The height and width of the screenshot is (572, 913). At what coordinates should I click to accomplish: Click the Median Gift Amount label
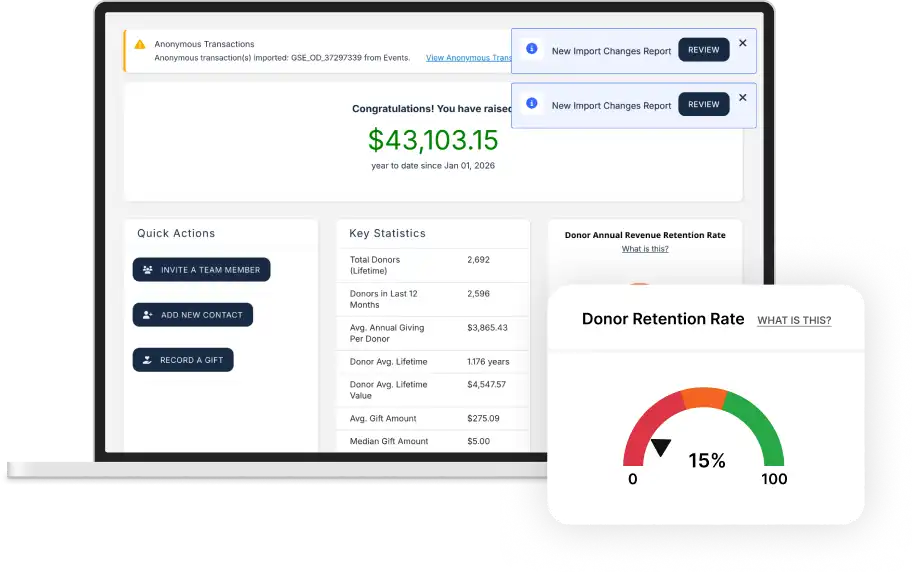(389, 441)
